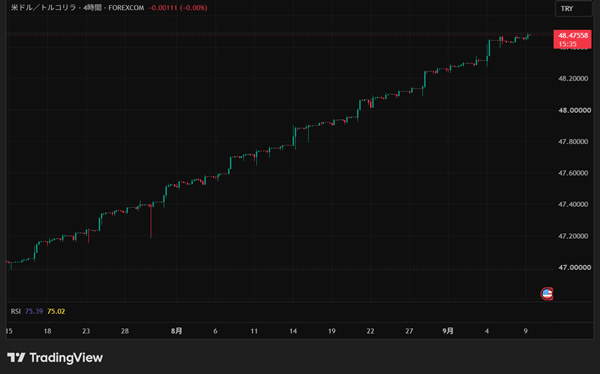Viewport: 600px width, 374px height.
Task: Open the TRY currency selector
Action: point(573,9)
